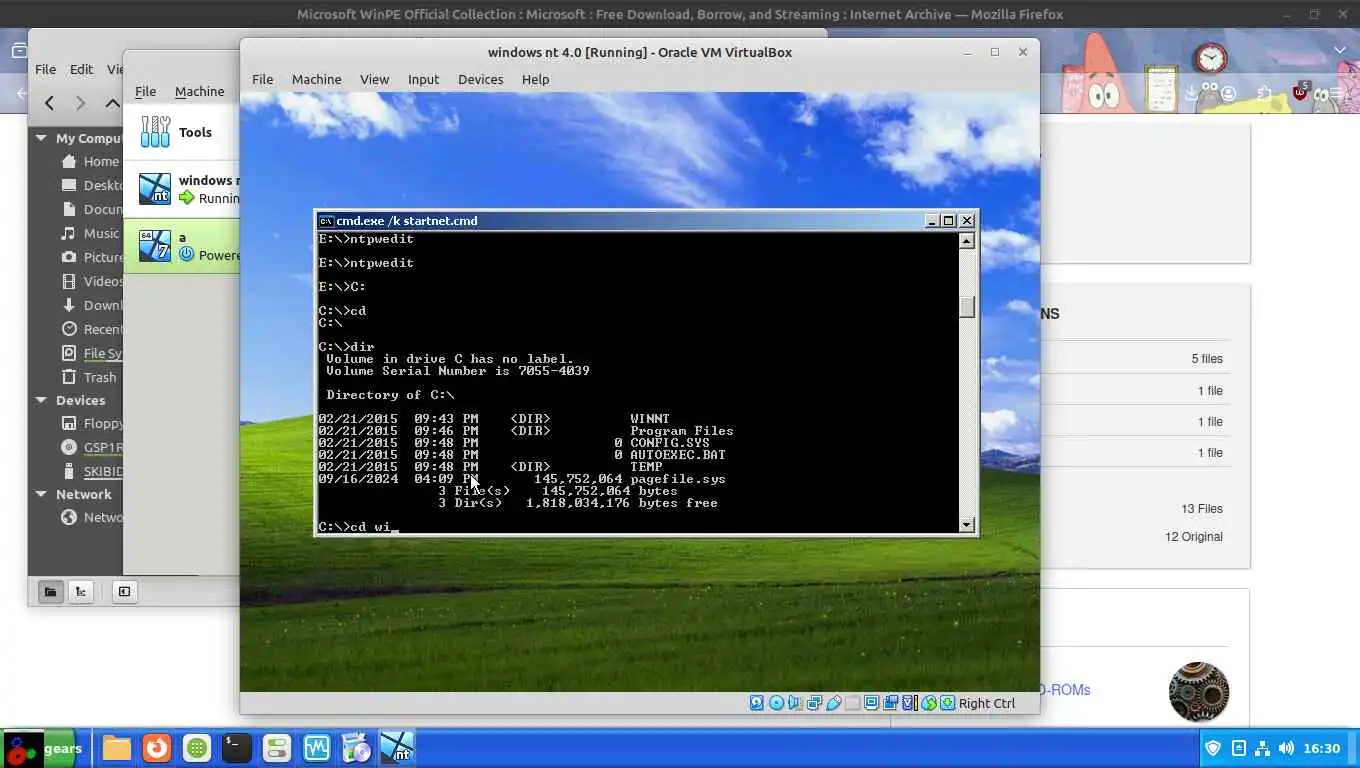The image size is (1360, 768).
Task: Click the keyboard capture arrow indicator in VM status bar
Action: click(x=947, y=703)
